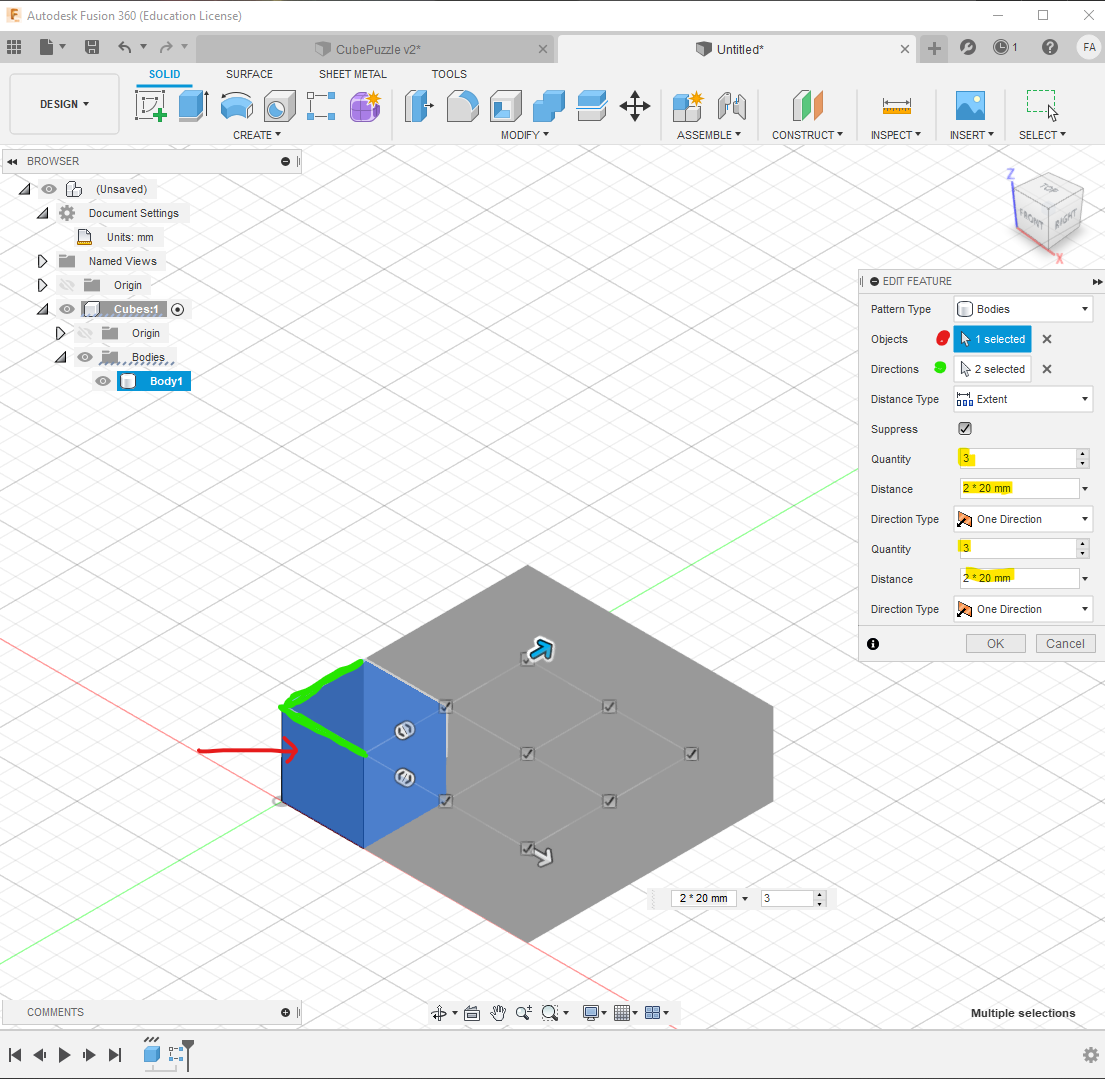Select the Fillet tool

tap(462, 105)
